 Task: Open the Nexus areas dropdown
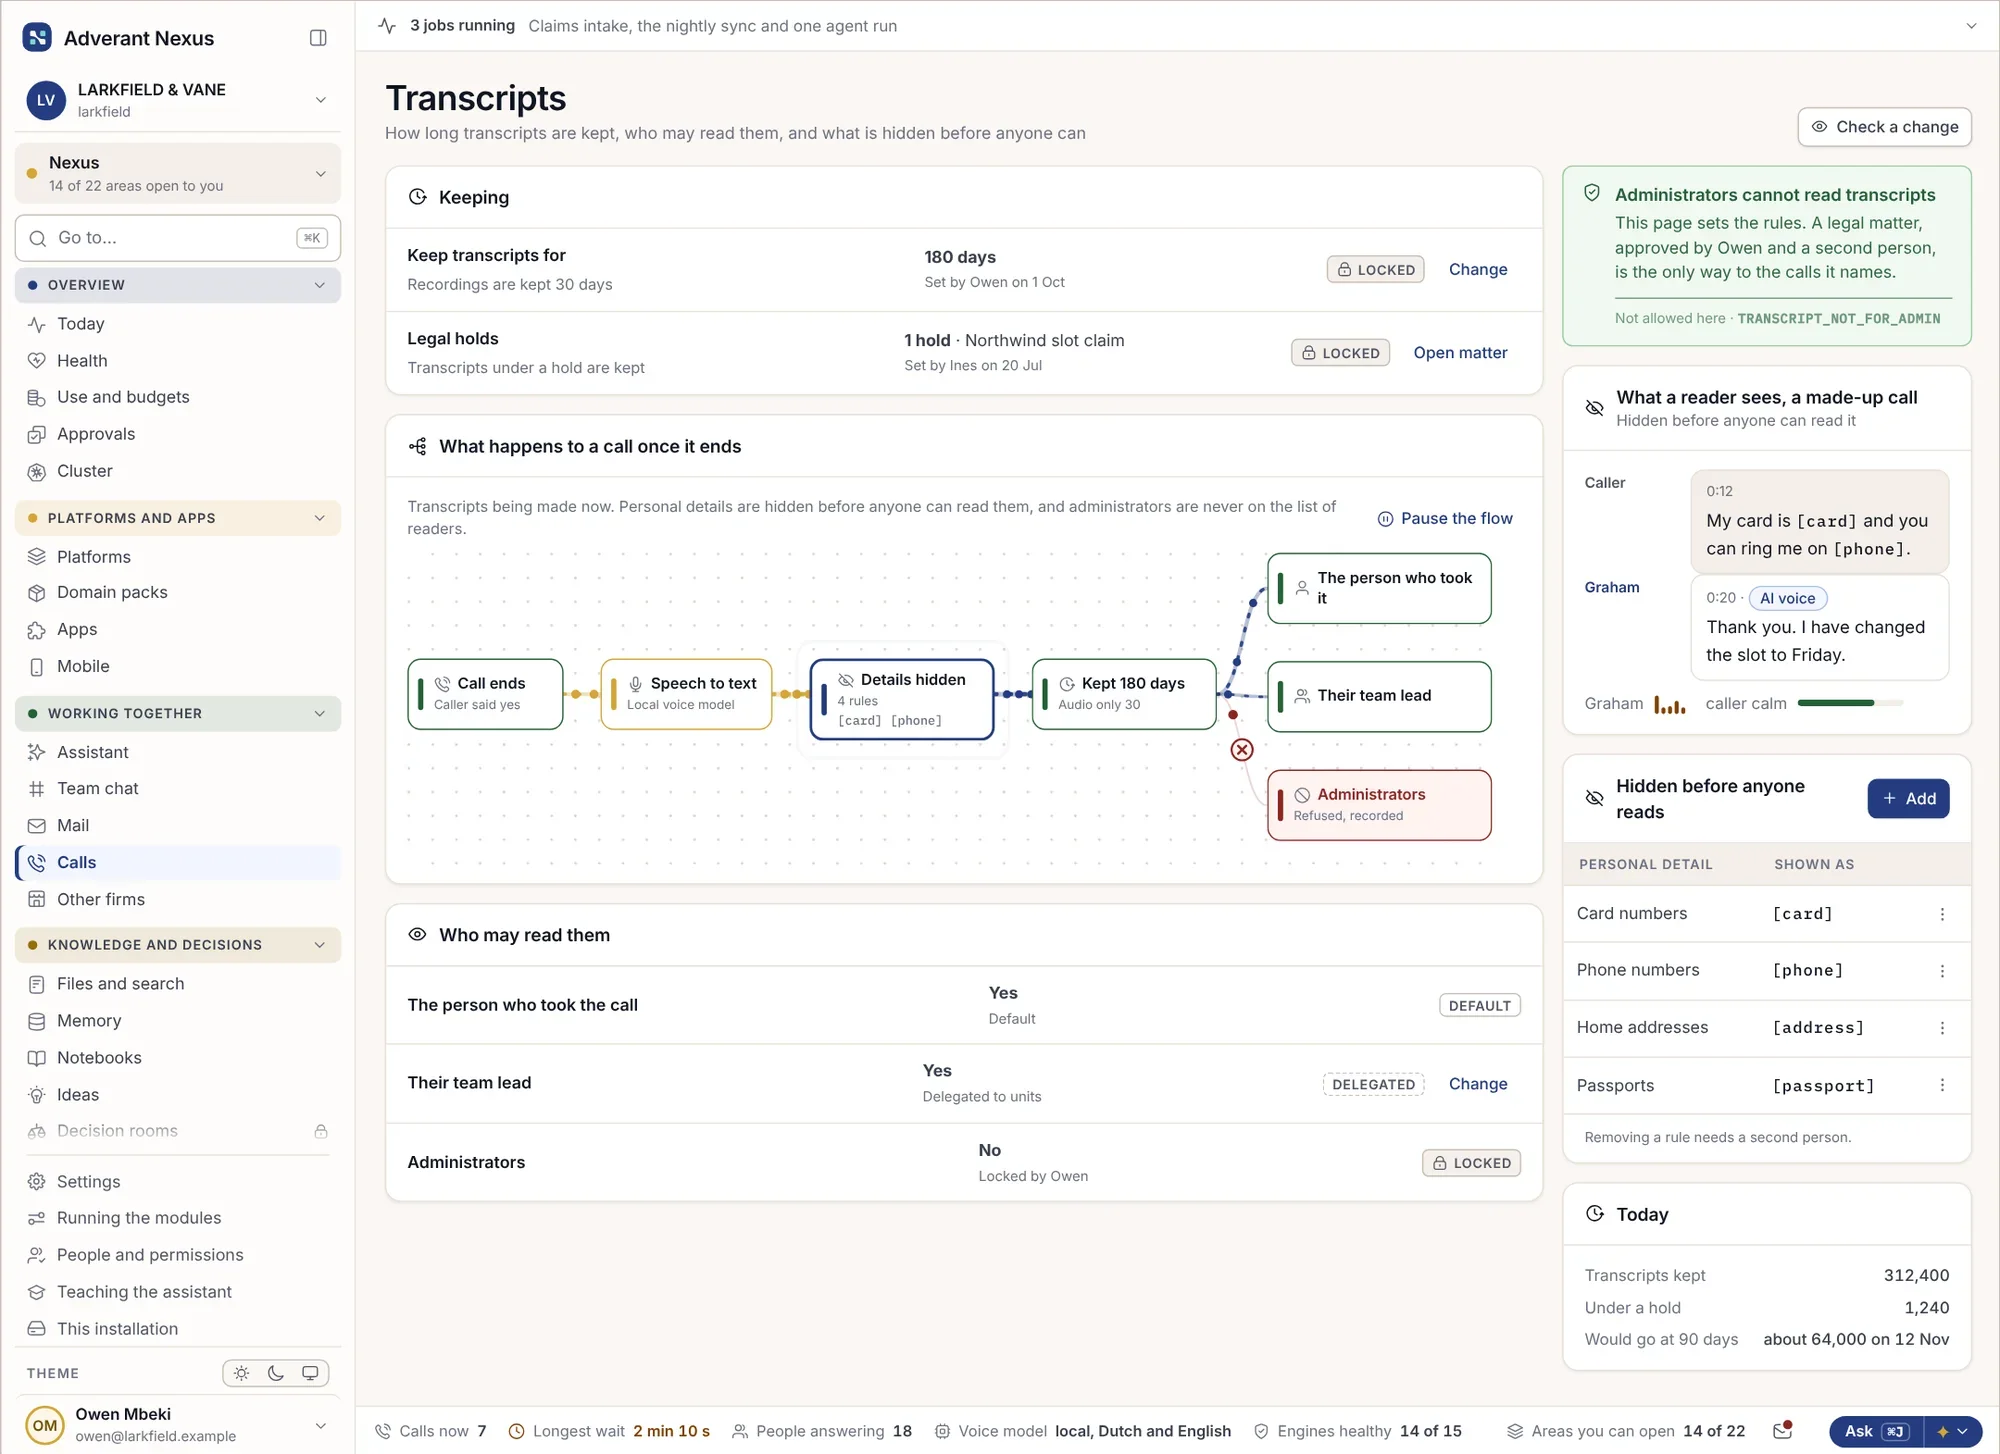(x=178, y=173)
